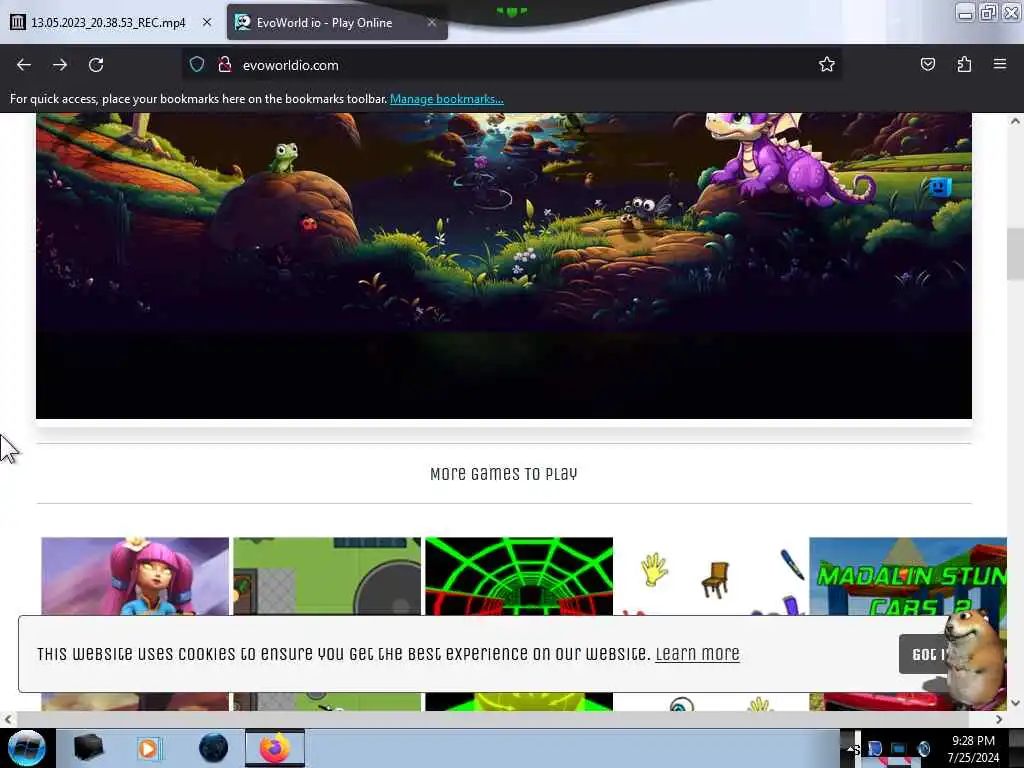This screenshot has width=1024, height=768.
Task: Click the blue smiley block in banner
Action: [940, 187]
